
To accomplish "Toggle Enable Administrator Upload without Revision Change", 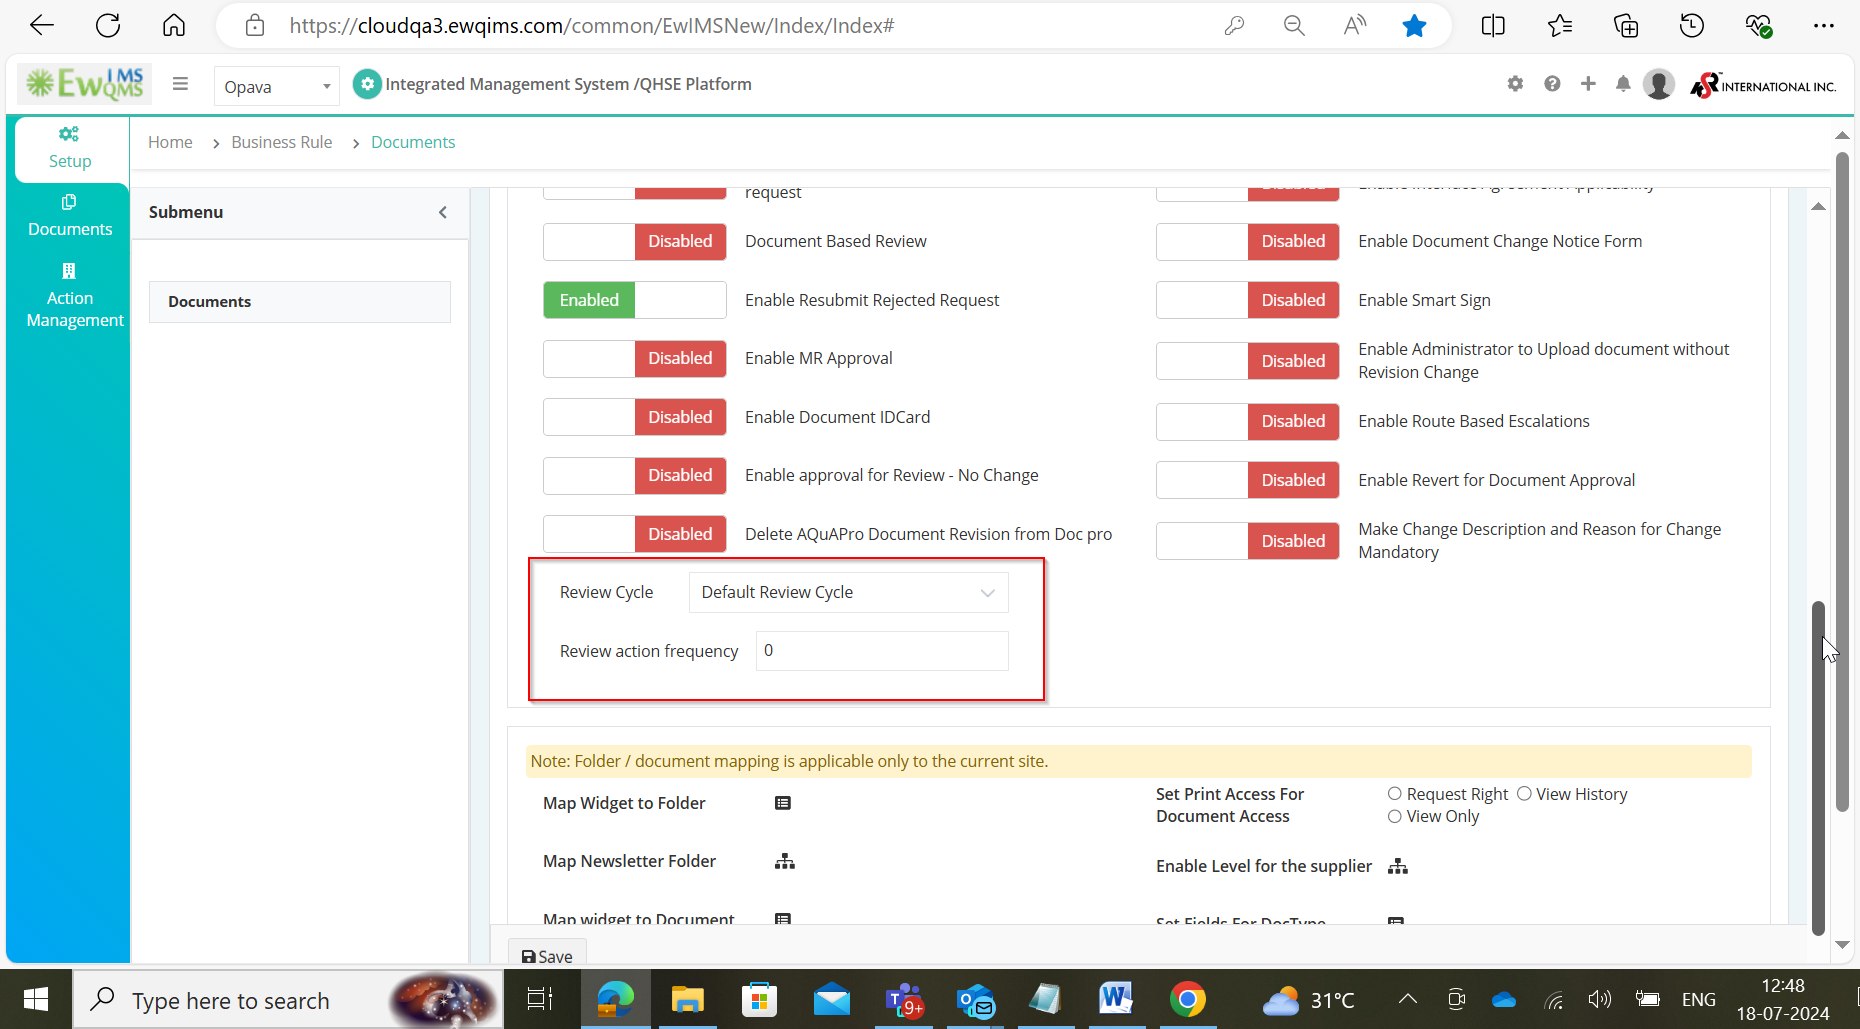I will tap(1248, 361).
